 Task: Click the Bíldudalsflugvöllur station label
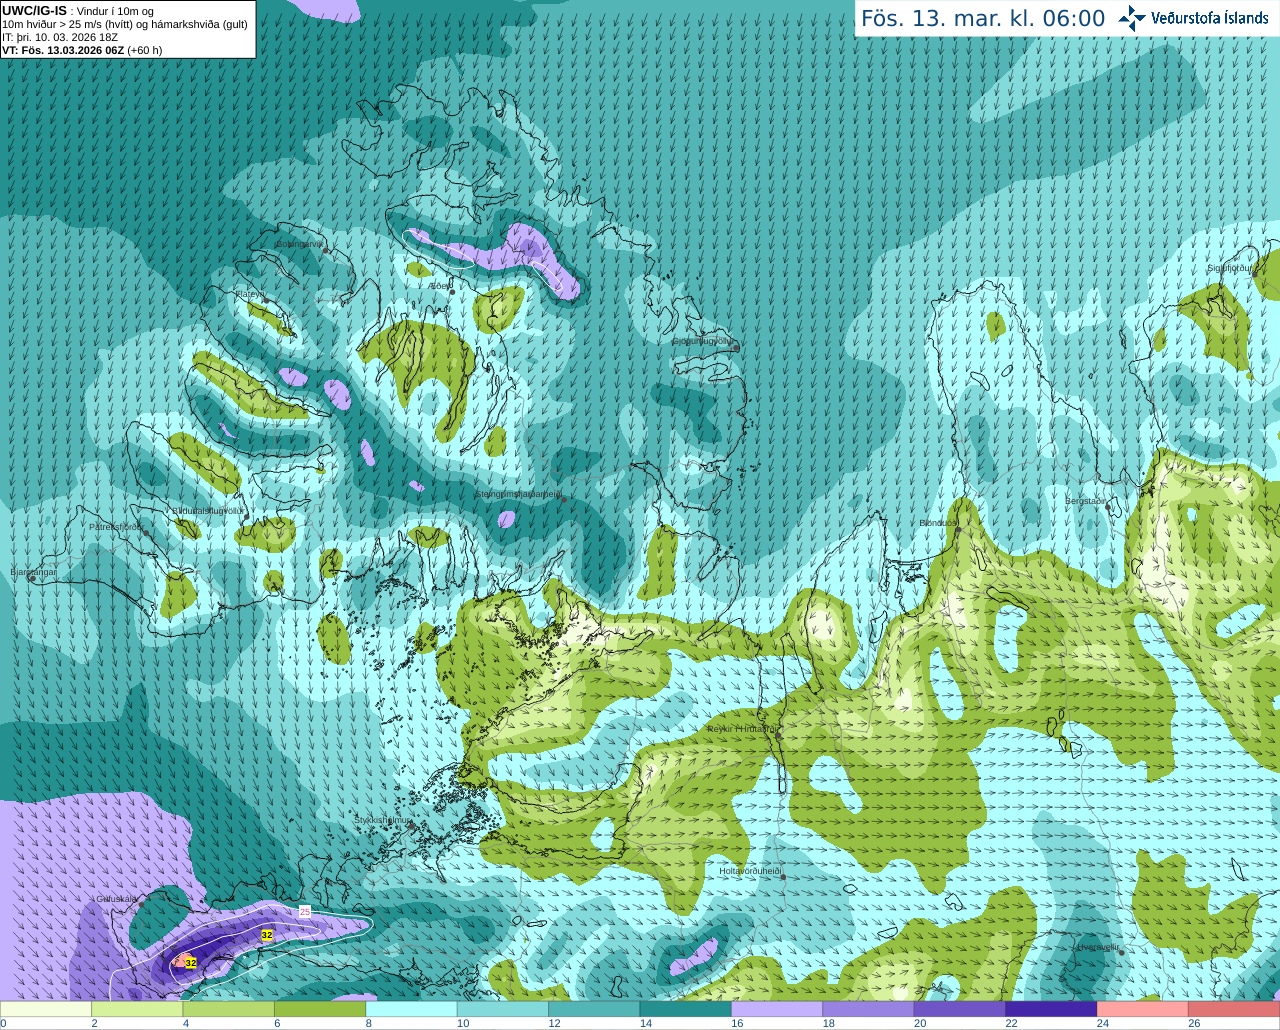207,510
